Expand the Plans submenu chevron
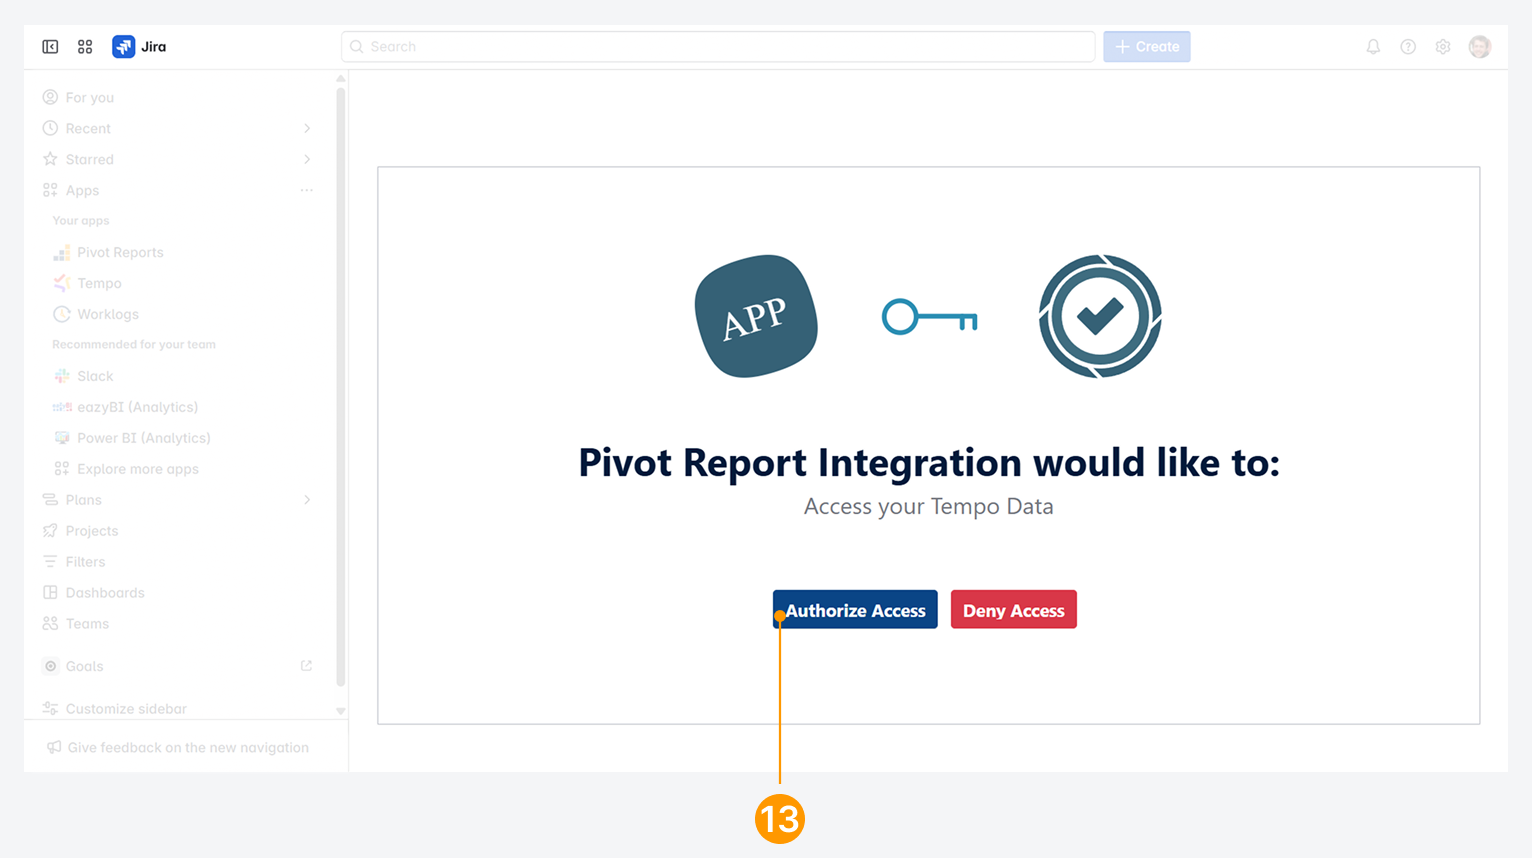 click(x=307, y=500)
